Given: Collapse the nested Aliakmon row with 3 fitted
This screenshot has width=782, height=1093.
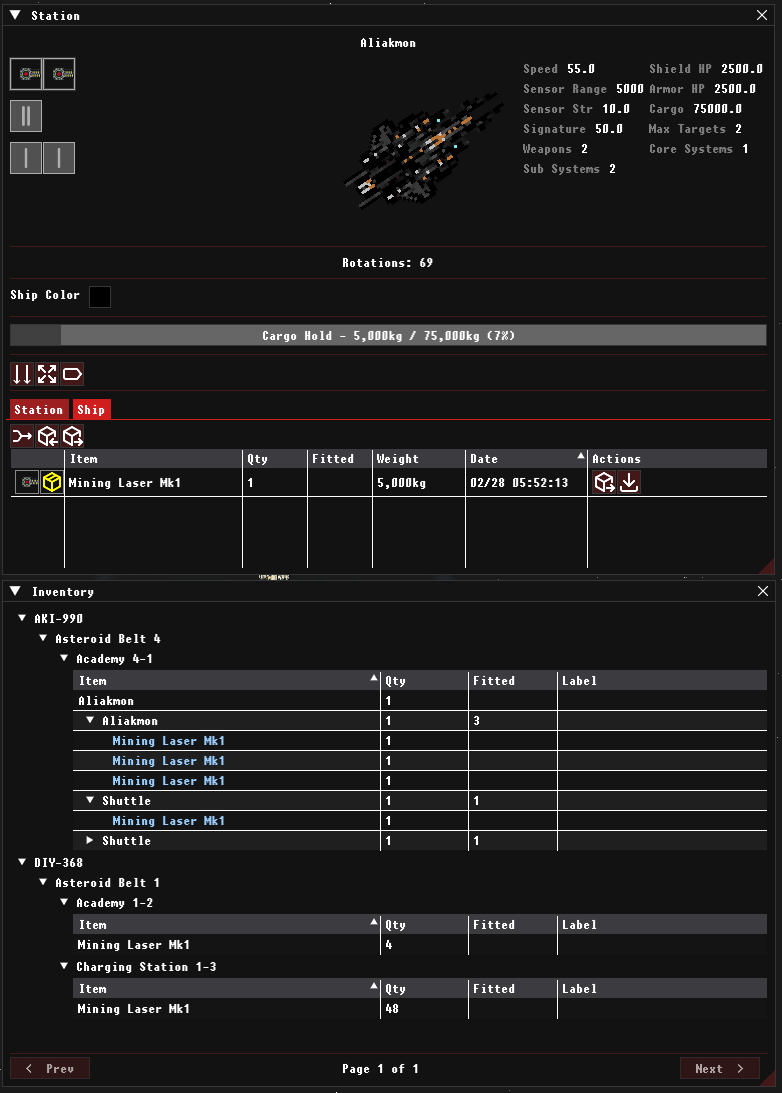Looking at the screenshot, I should [x=90, y=721].
